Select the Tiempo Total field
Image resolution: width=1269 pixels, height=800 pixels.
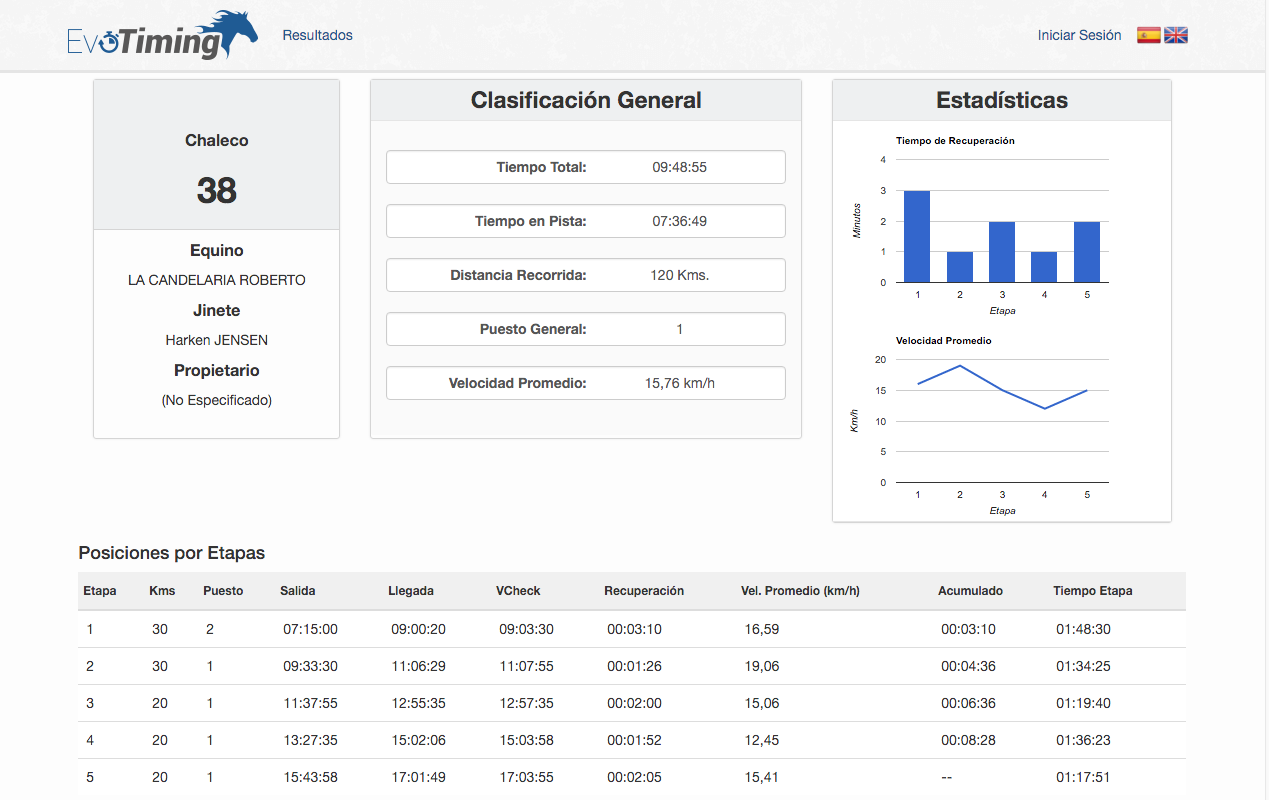(586, 167)
